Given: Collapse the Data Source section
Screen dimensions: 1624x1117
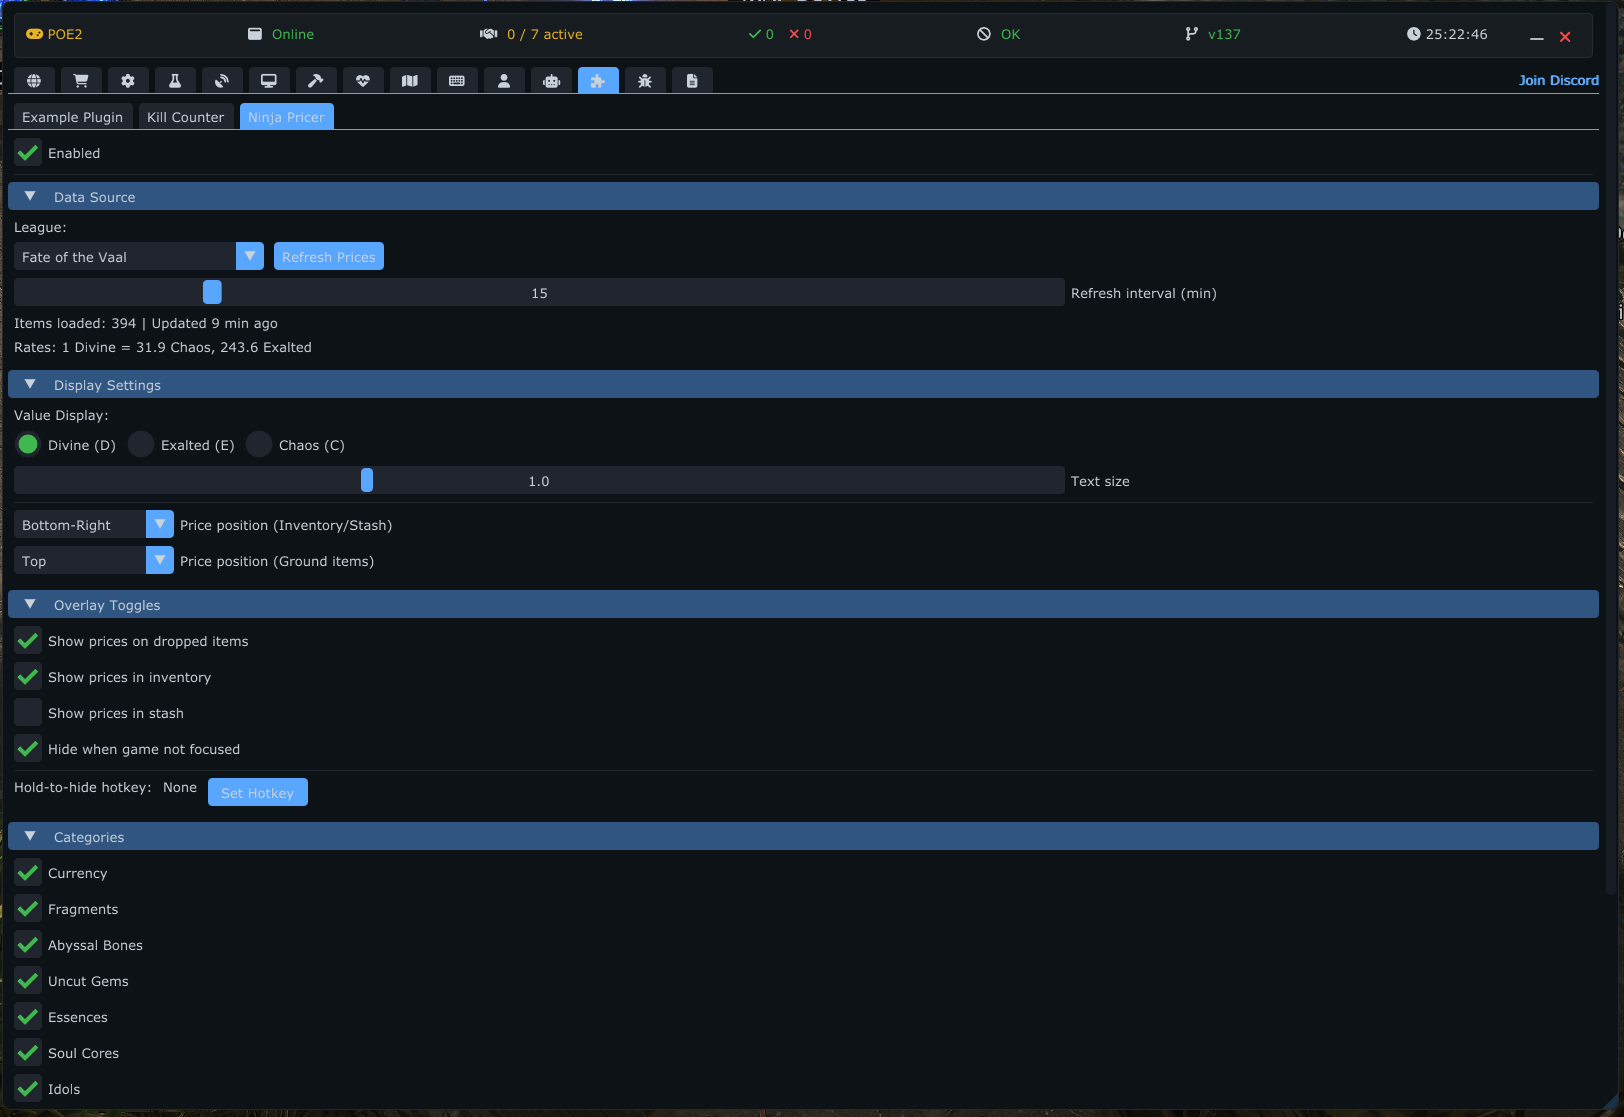Looking at the screenshot, I should (803, 197).
